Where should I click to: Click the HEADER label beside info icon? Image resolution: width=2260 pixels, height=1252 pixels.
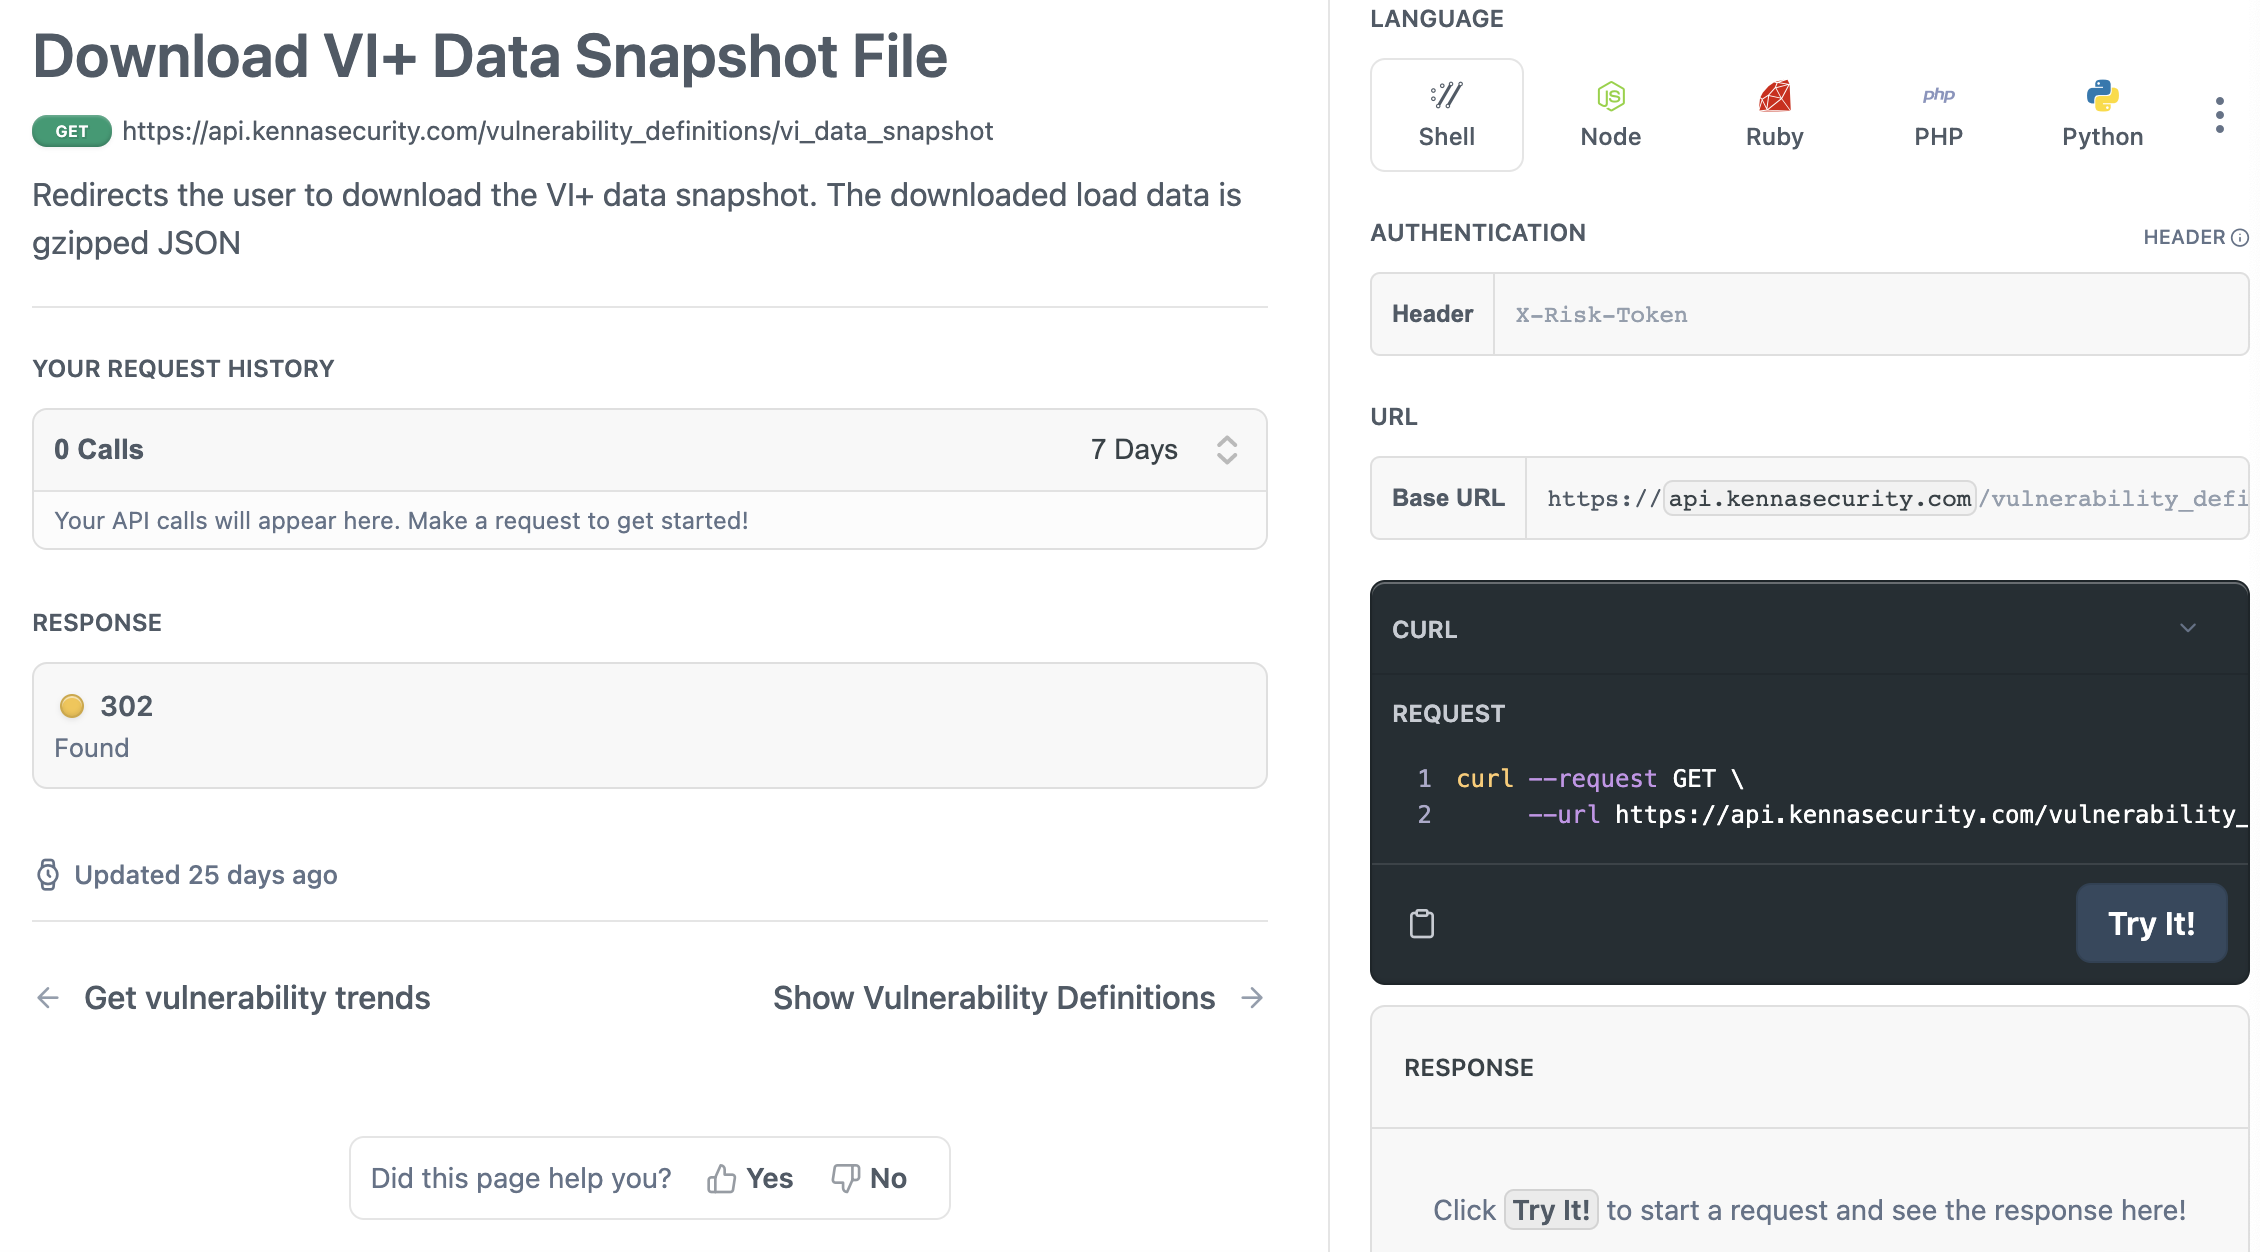(x=2184, y=238)
